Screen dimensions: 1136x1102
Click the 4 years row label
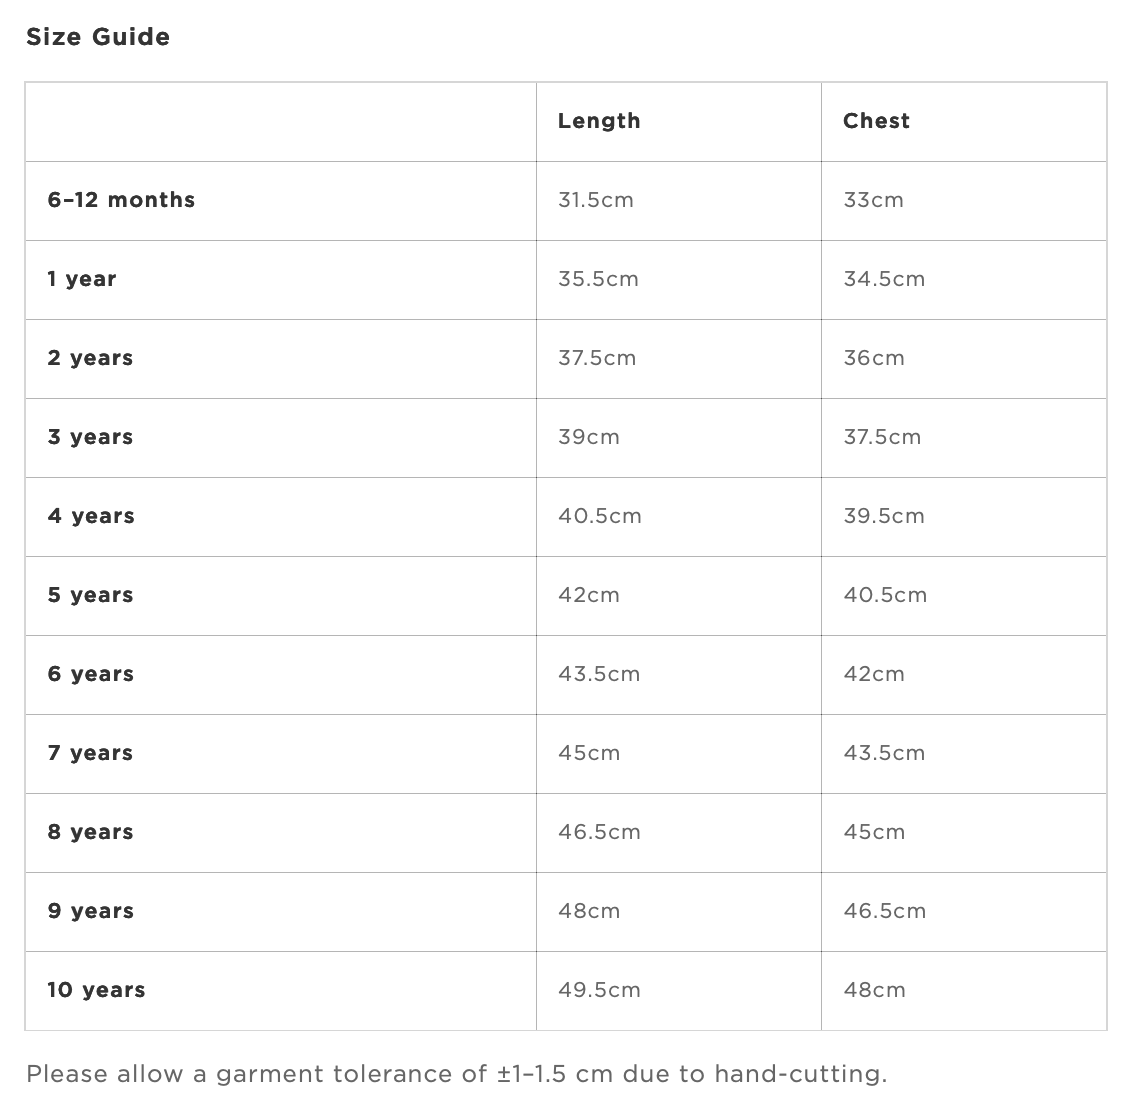tap(91, 517)
